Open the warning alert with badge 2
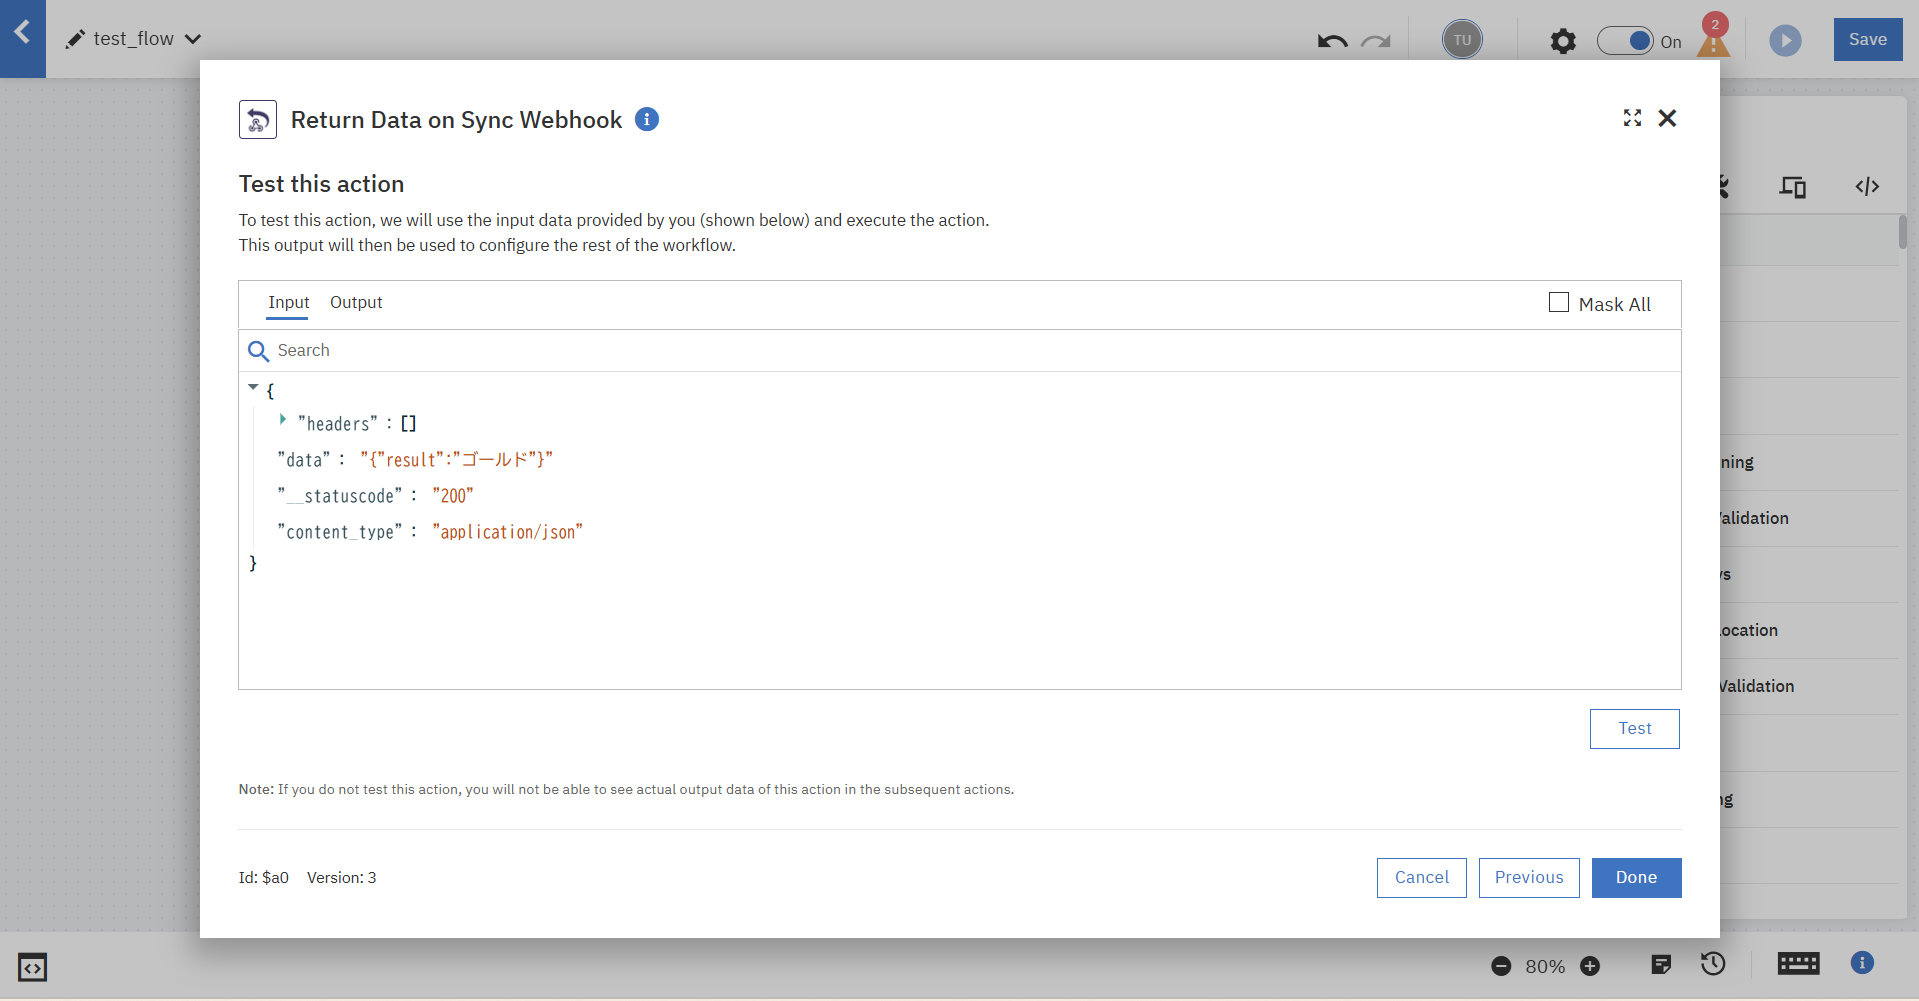 (1714, 36)
